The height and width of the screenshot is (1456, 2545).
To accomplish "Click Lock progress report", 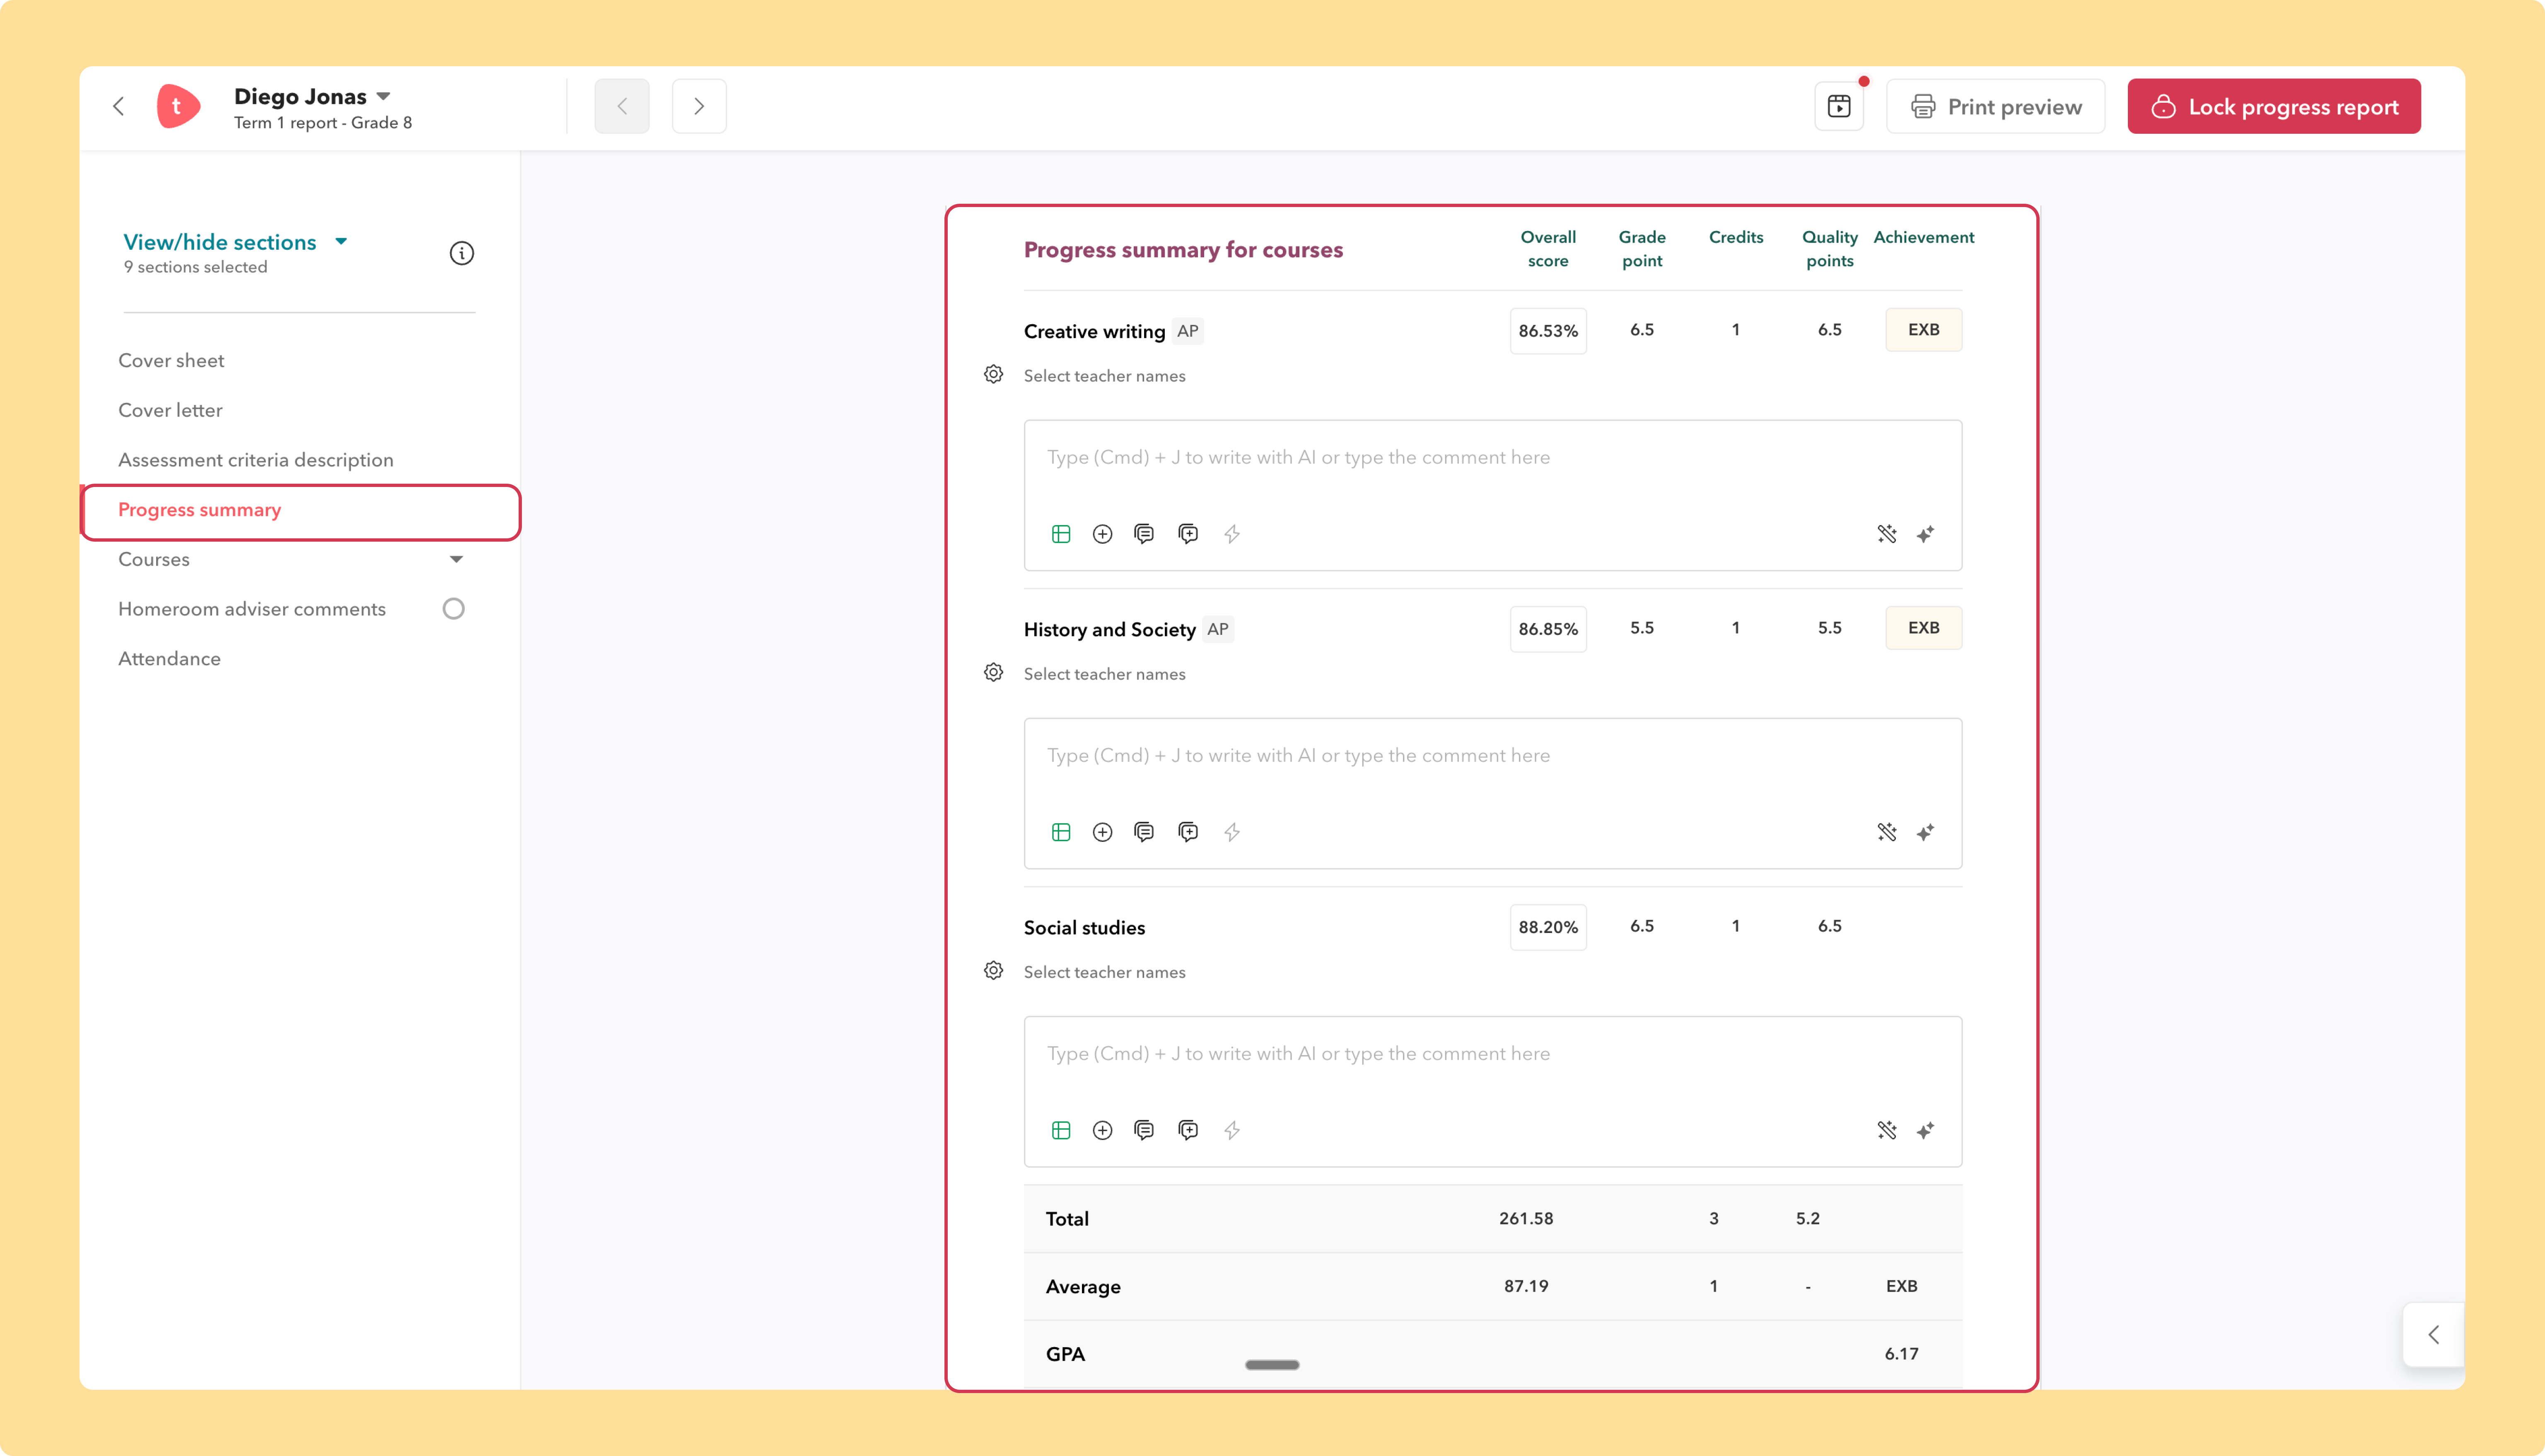I will click(x=2274, y=106).
